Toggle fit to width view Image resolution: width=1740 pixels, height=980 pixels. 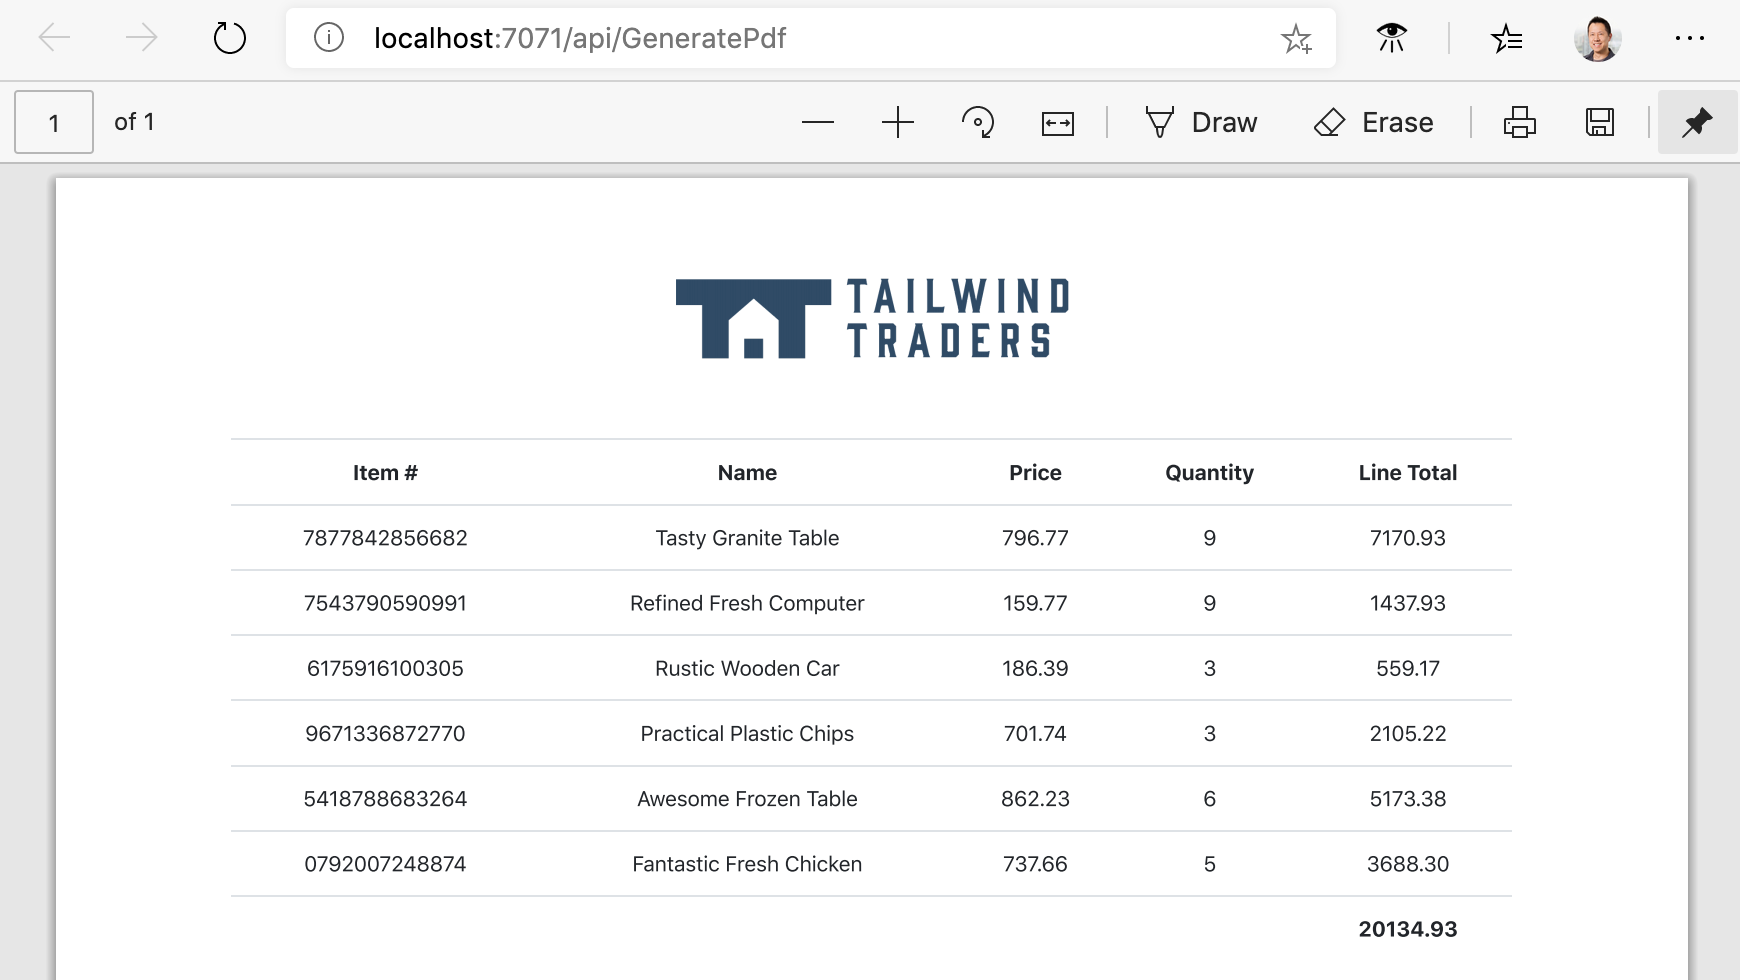click(1057, 123)
